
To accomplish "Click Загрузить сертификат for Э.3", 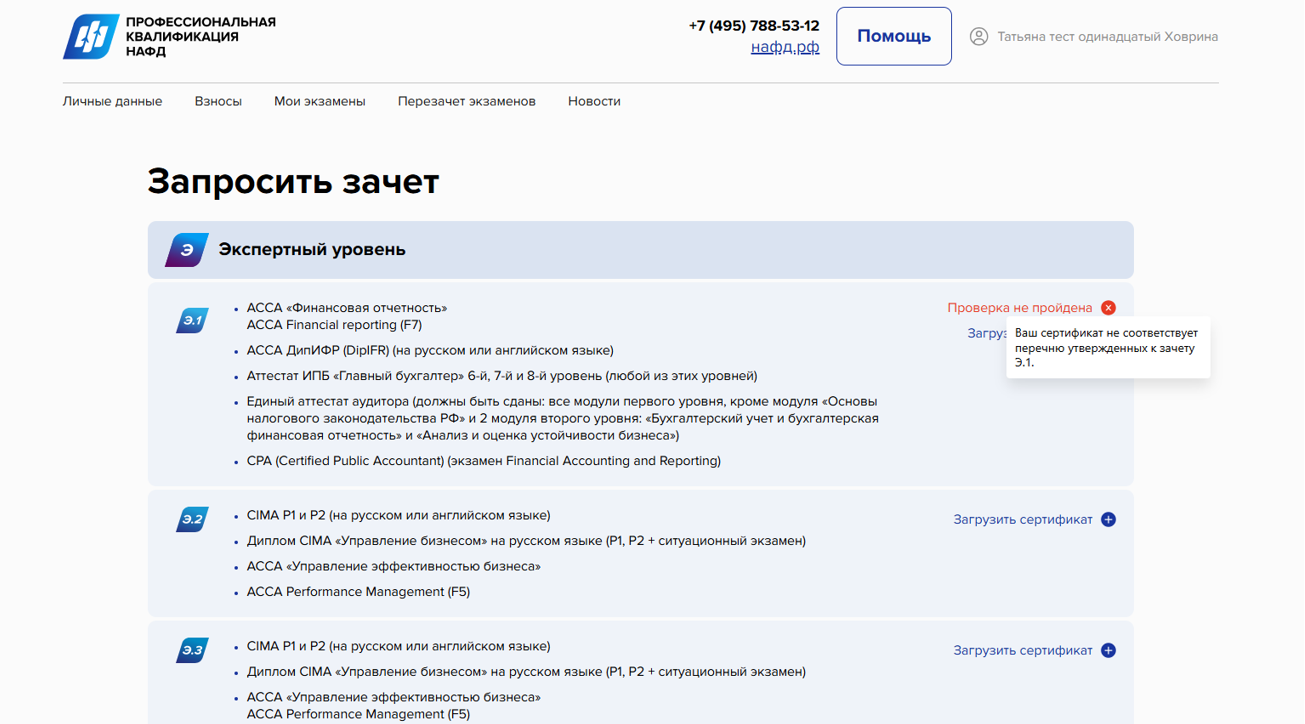I will [x=1023, y=651].
